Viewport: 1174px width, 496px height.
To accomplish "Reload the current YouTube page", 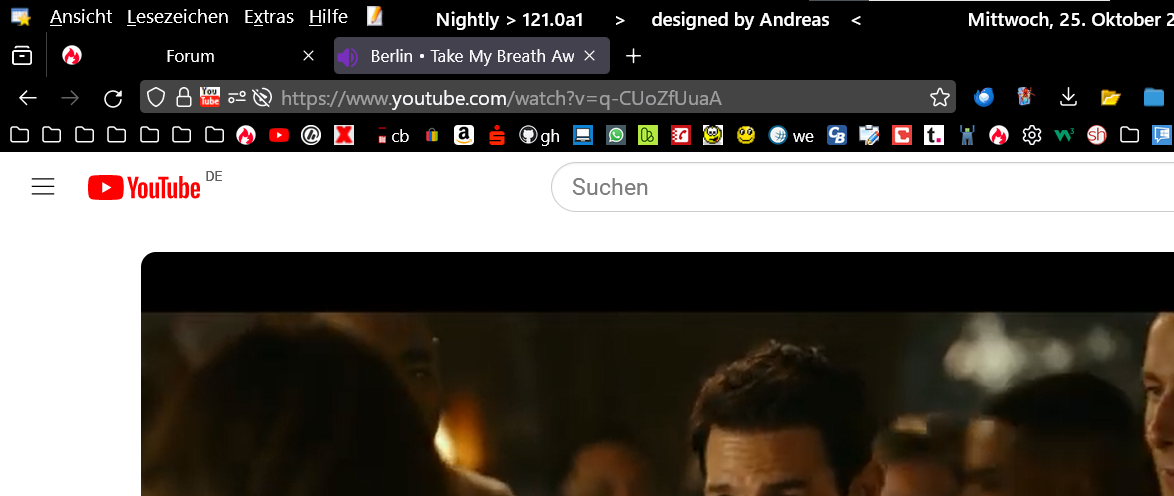I will tap(113, 97).
